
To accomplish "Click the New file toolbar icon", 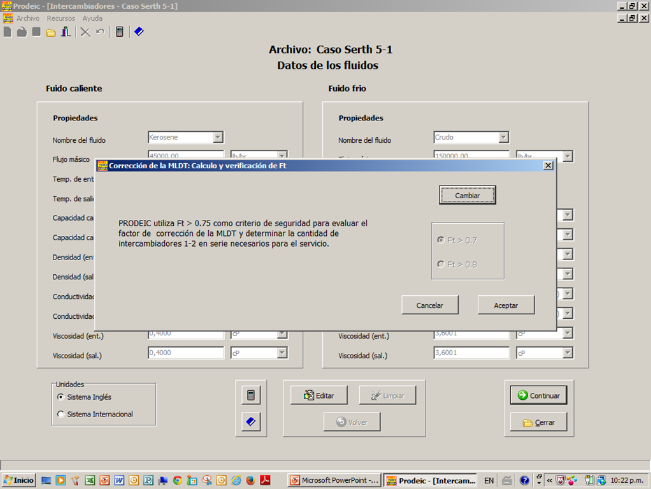I will click(x=7, y=32).
